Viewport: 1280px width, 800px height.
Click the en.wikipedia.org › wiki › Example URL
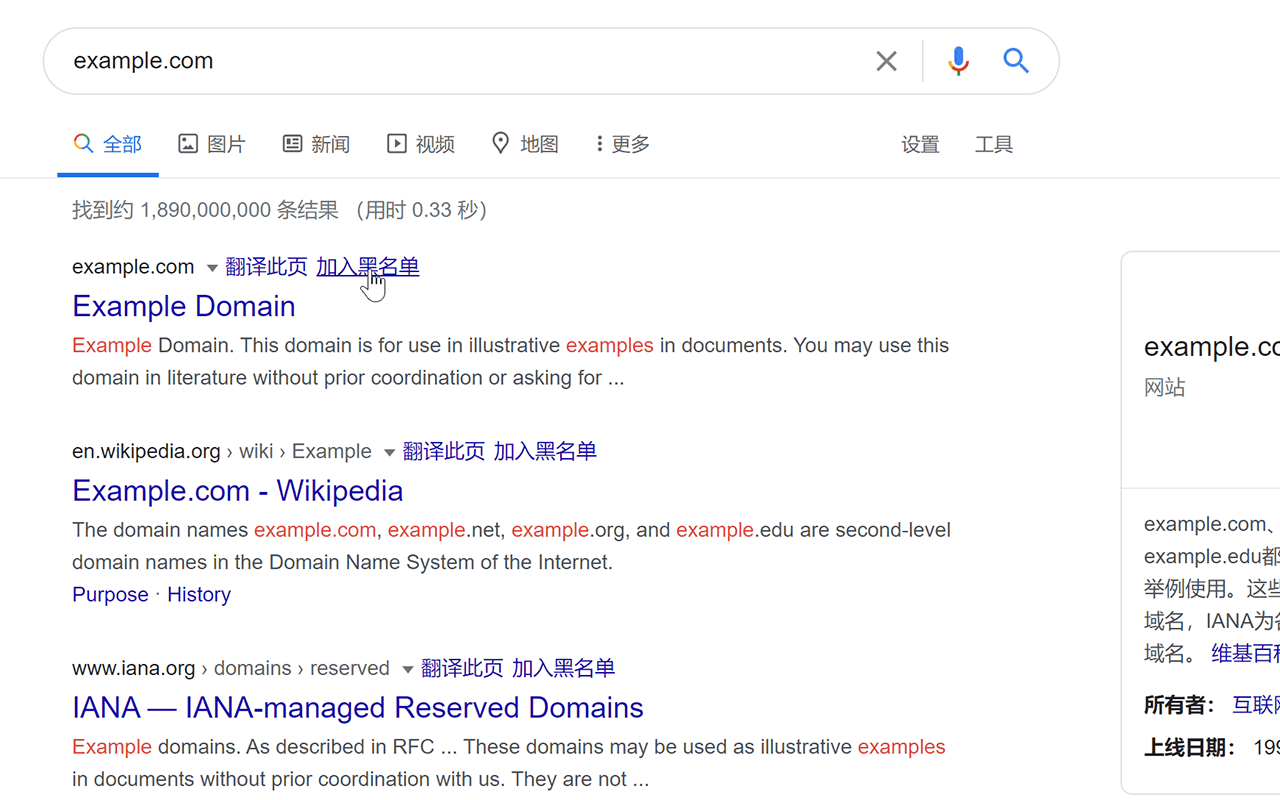(x=222, y=451)
